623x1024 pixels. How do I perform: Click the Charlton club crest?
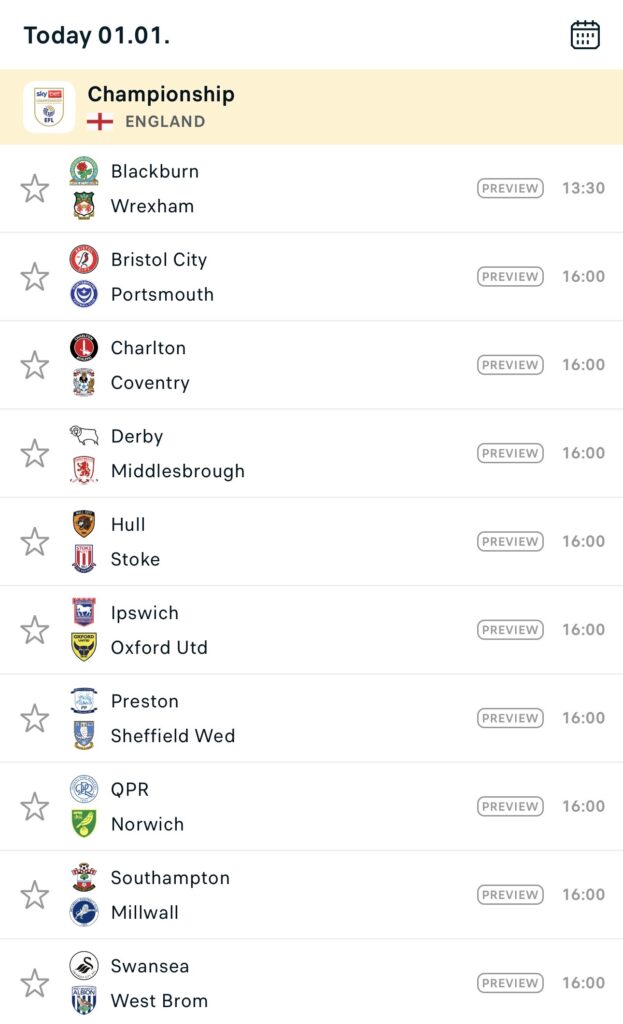(84, 348)
